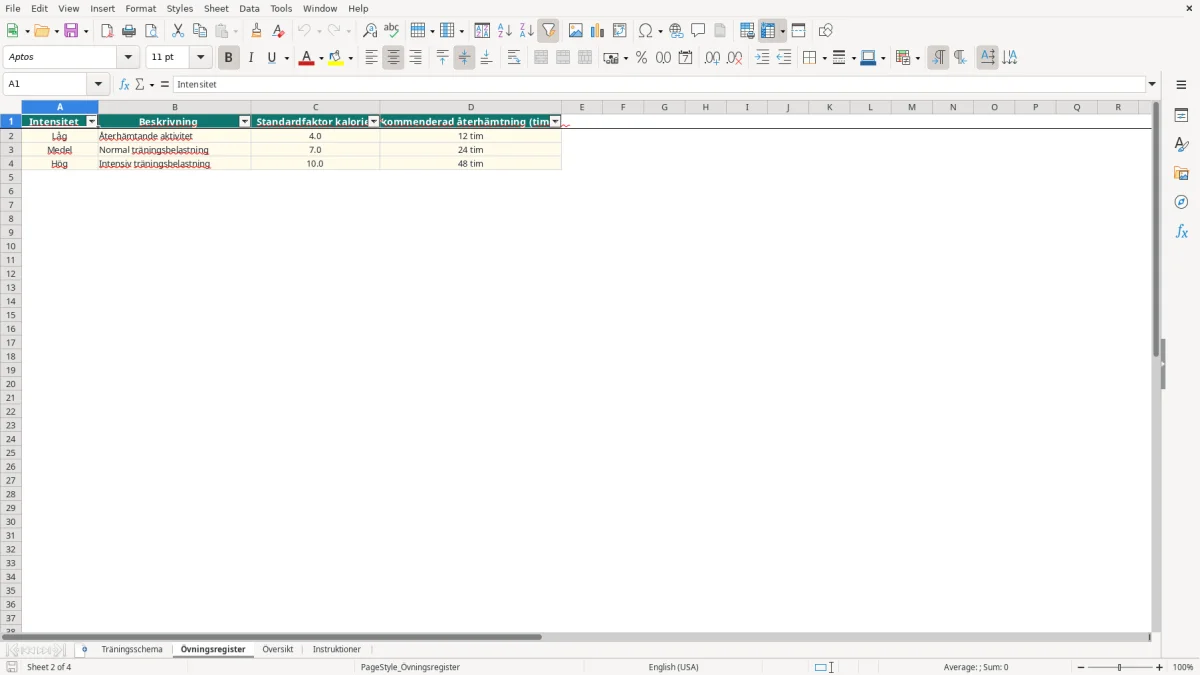The height and width of the screenshot is (675, 1200).
Task: Toggle the AutoFilter button
Action: tap(549, 31)
